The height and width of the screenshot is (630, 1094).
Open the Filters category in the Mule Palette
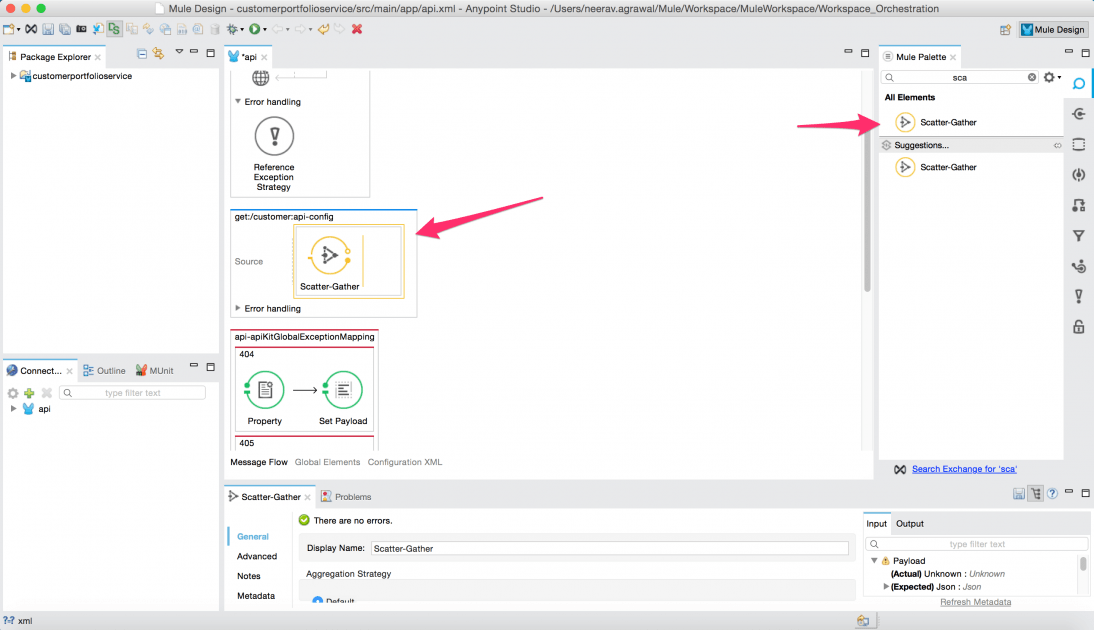coord(1079,235)
